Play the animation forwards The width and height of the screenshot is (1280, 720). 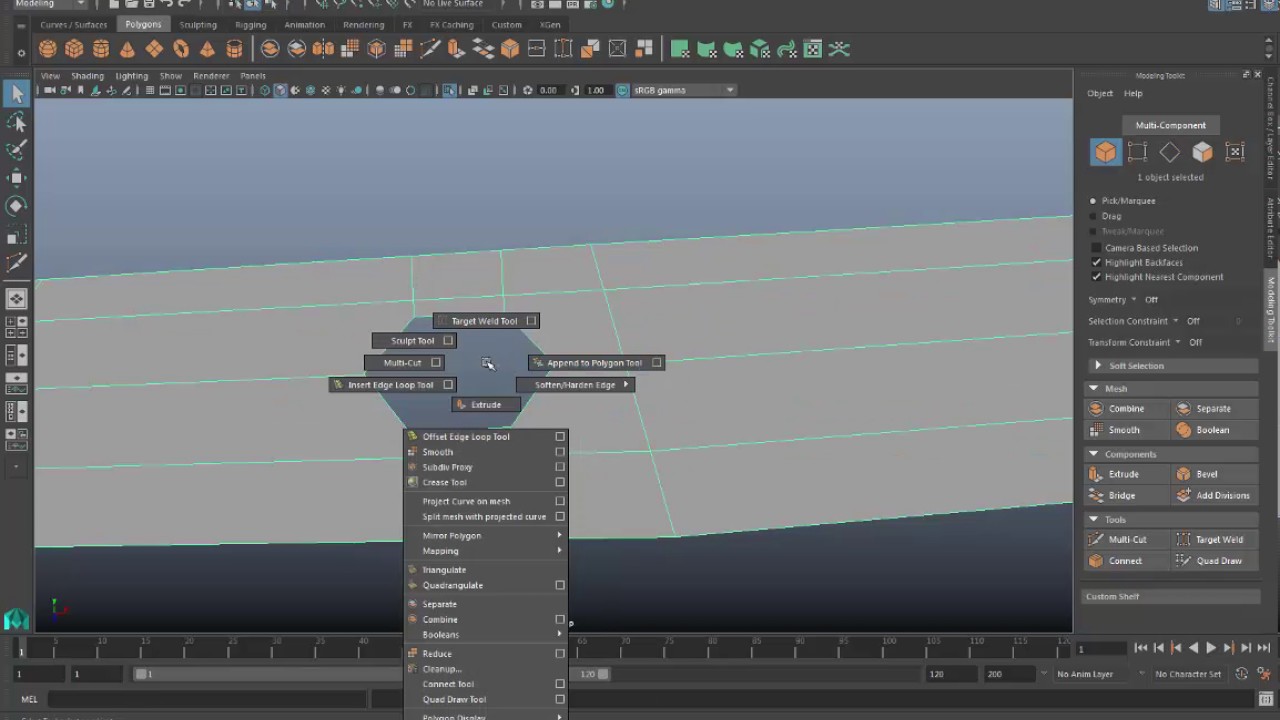pos(1210,648)
